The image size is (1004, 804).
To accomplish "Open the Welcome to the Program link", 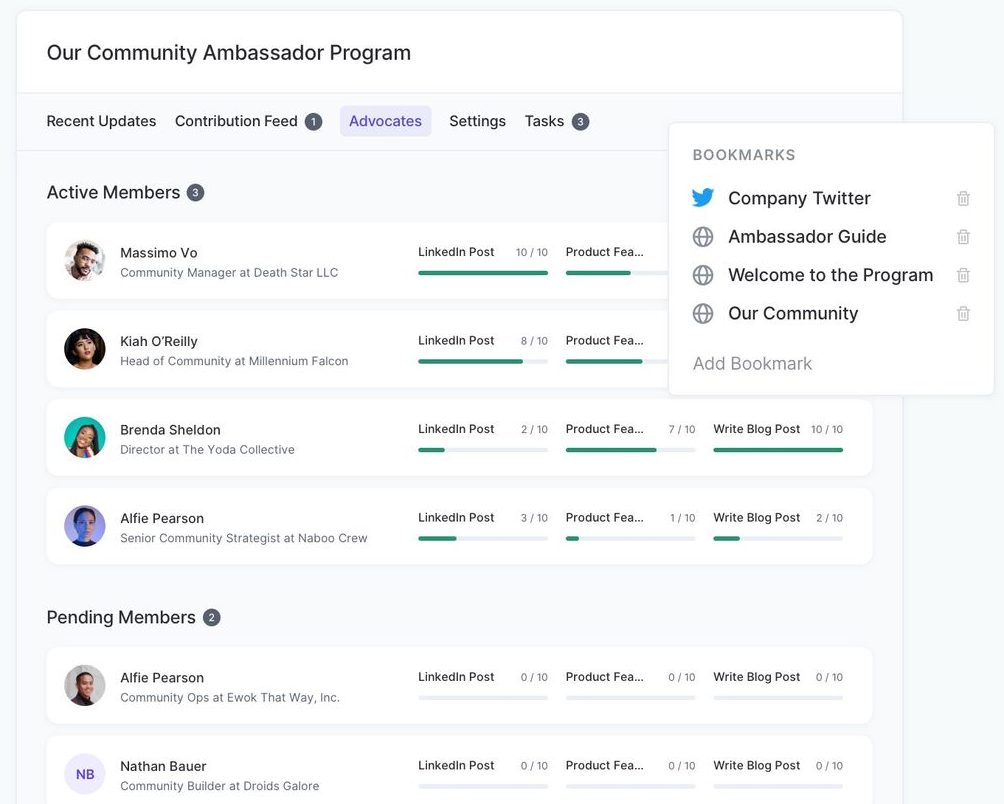I will coord(830,275).
